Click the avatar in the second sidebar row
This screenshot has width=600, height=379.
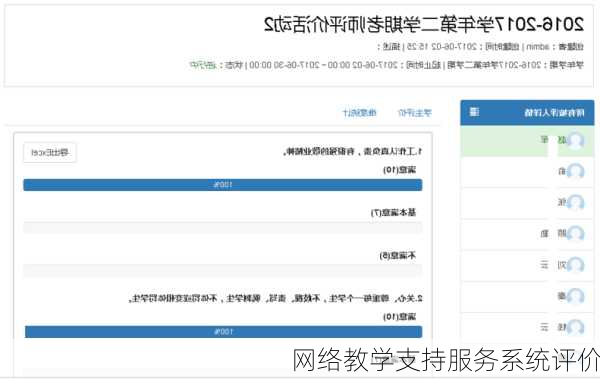tap(575, 172)
